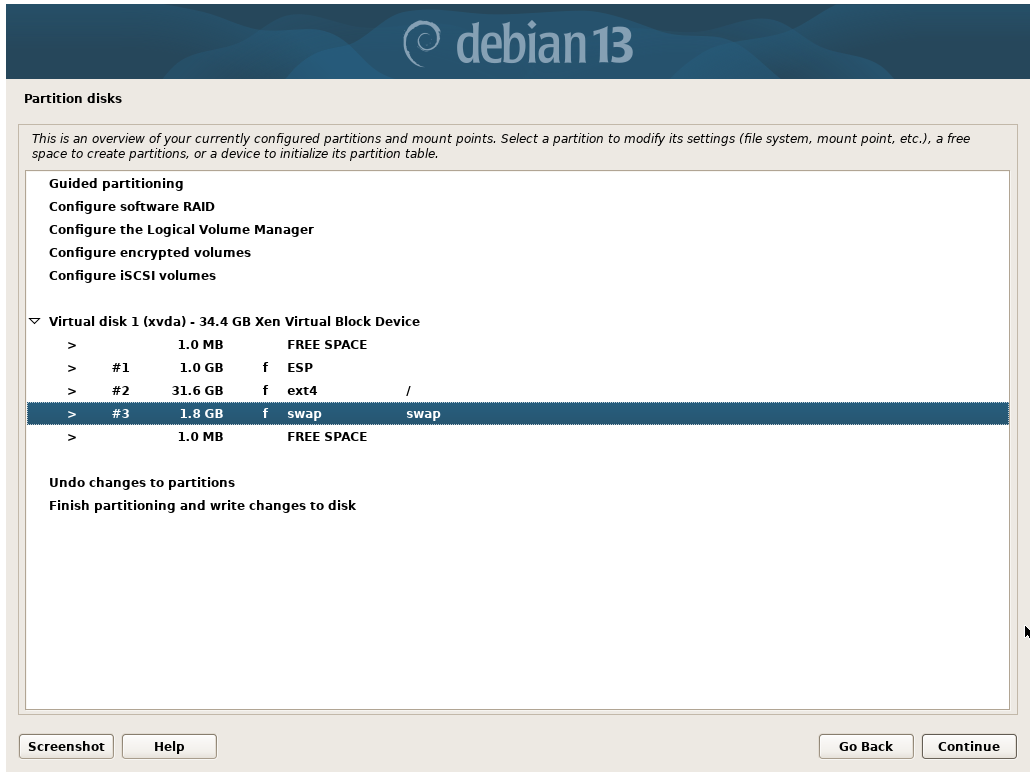Click the 31.6 GB size value
Viewport: 1036px width, 780px height.
[x=198, y=391]
